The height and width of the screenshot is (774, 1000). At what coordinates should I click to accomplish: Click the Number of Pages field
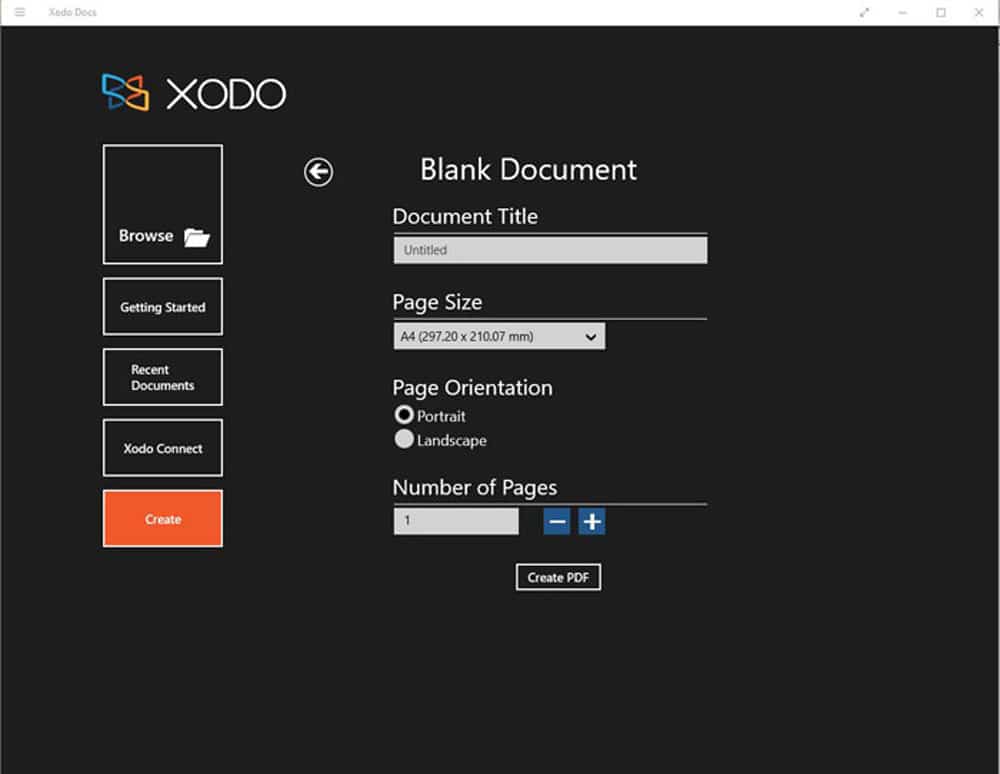[456, 521]
